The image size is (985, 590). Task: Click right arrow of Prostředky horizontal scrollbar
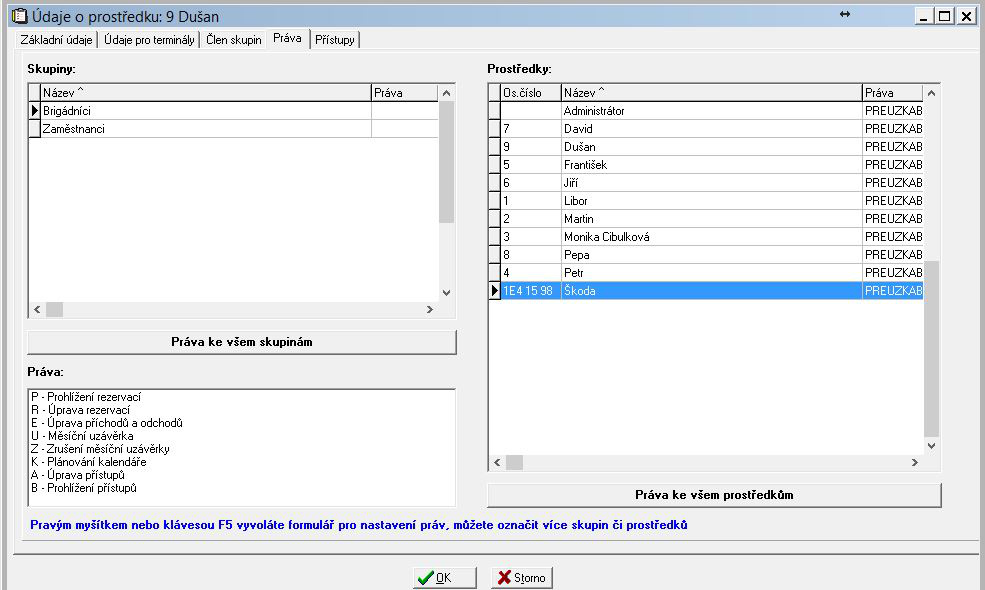(x=914, y=463)
